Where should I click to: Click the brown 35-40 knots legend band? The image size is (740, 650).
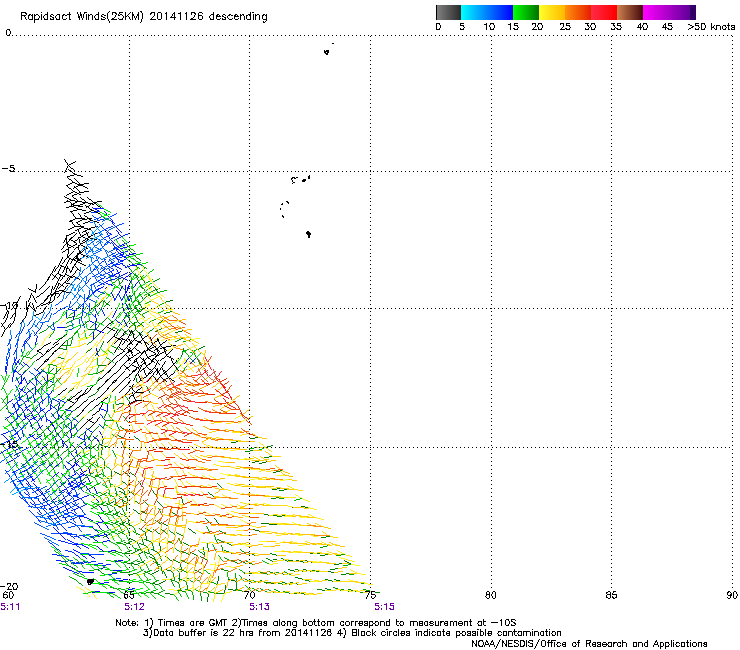coord(630,12)
